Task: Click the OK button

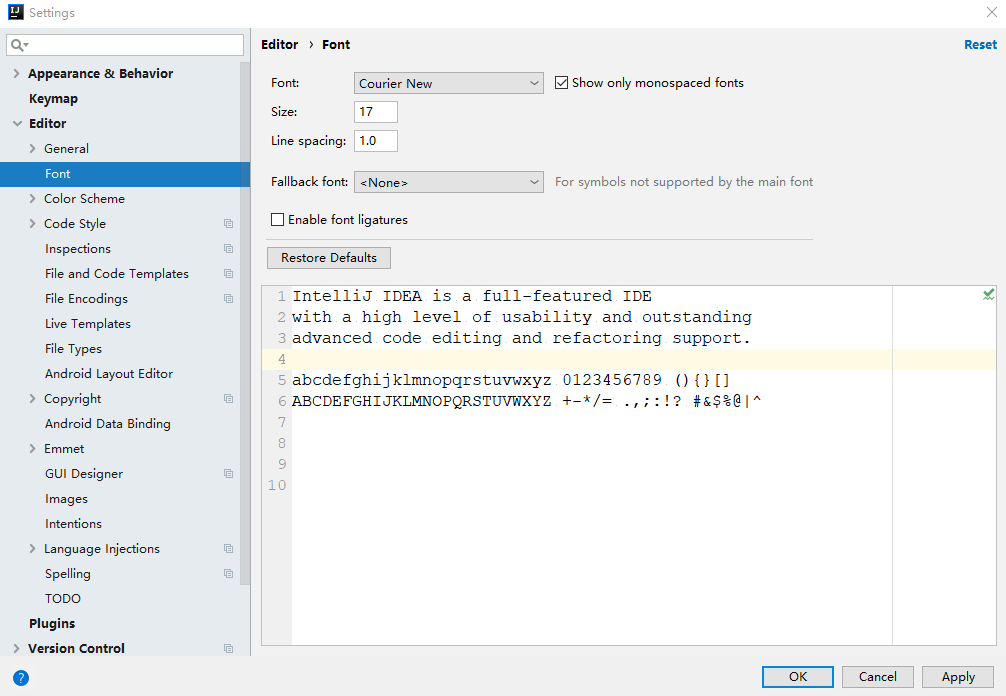Action: (797, 677)
